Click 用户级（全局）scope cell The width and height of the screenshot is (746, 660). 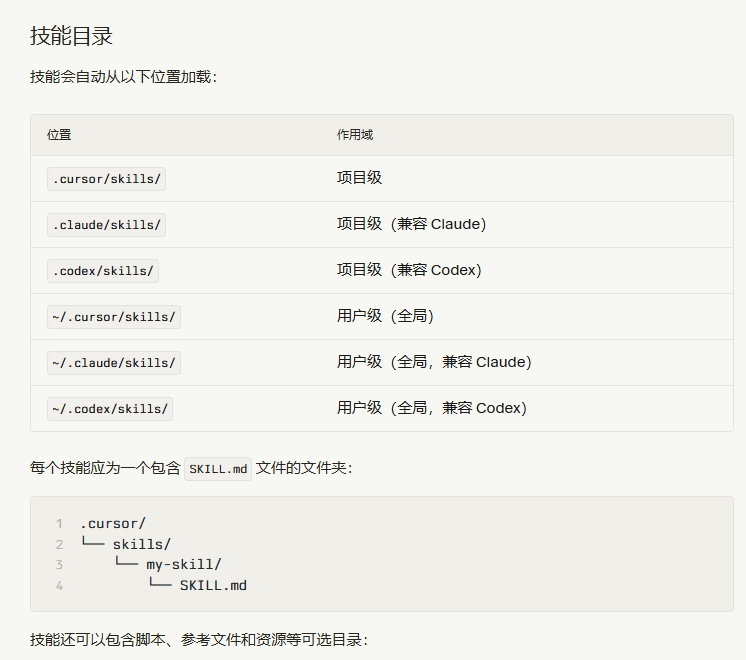[385, 315]
